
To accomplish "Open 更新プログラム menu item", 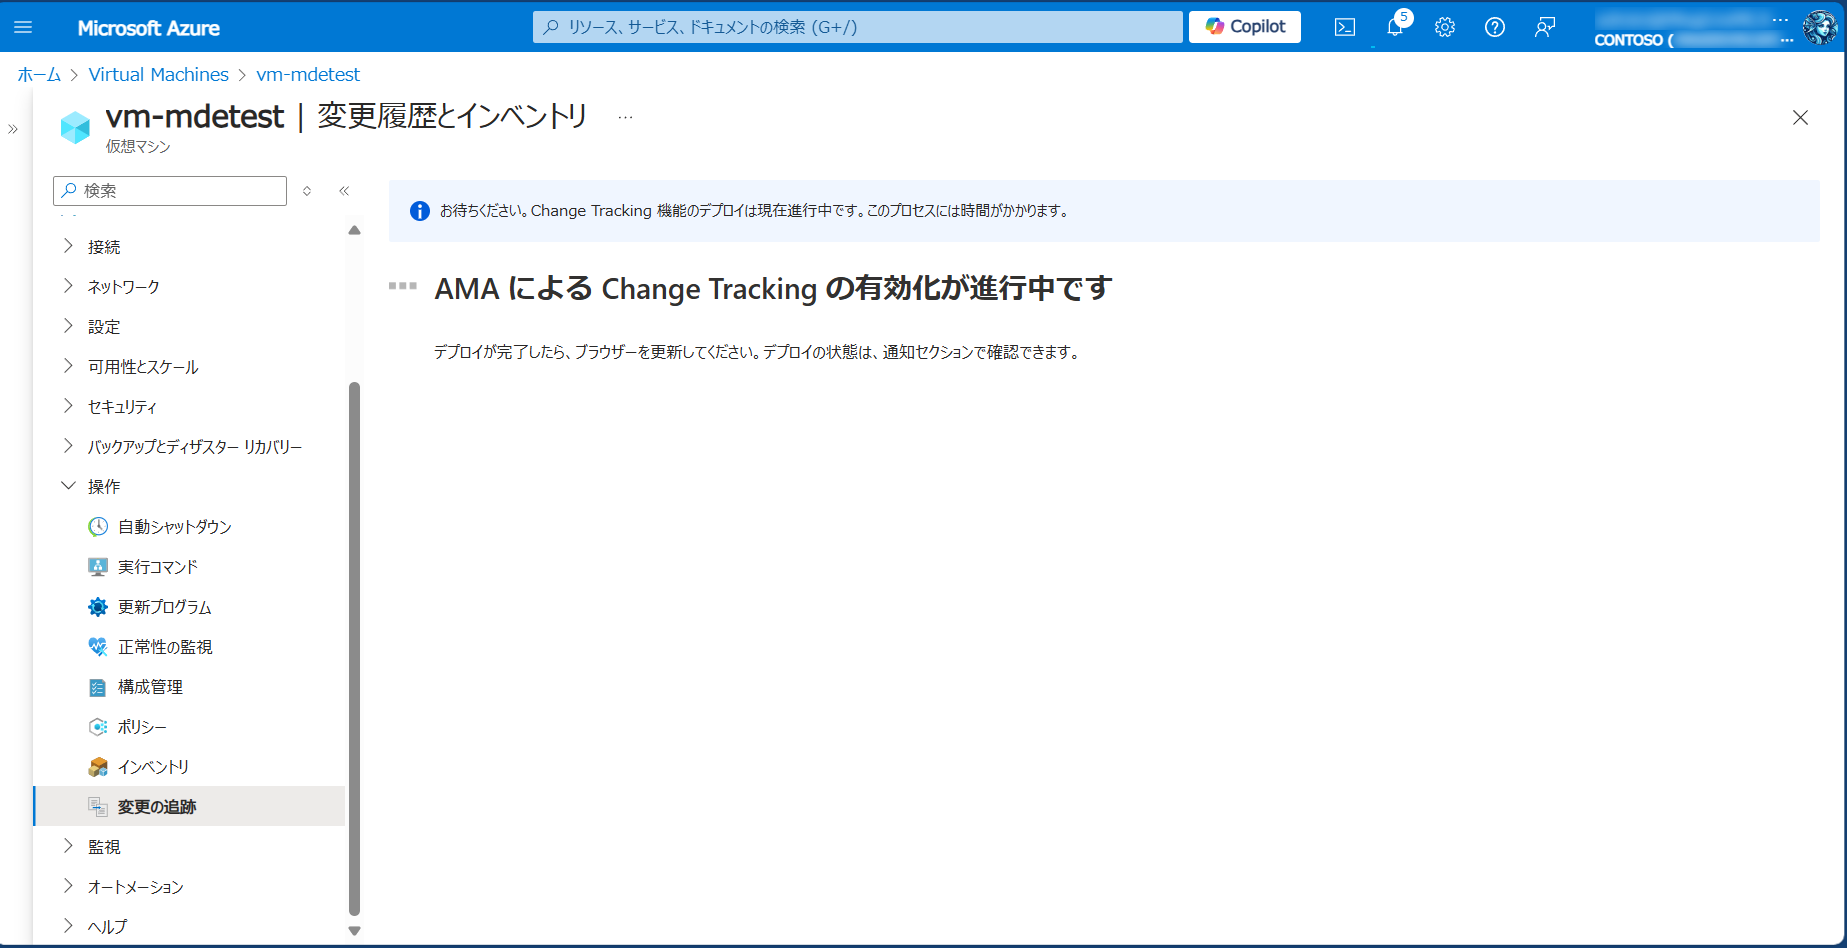I will tap(164, 607).
